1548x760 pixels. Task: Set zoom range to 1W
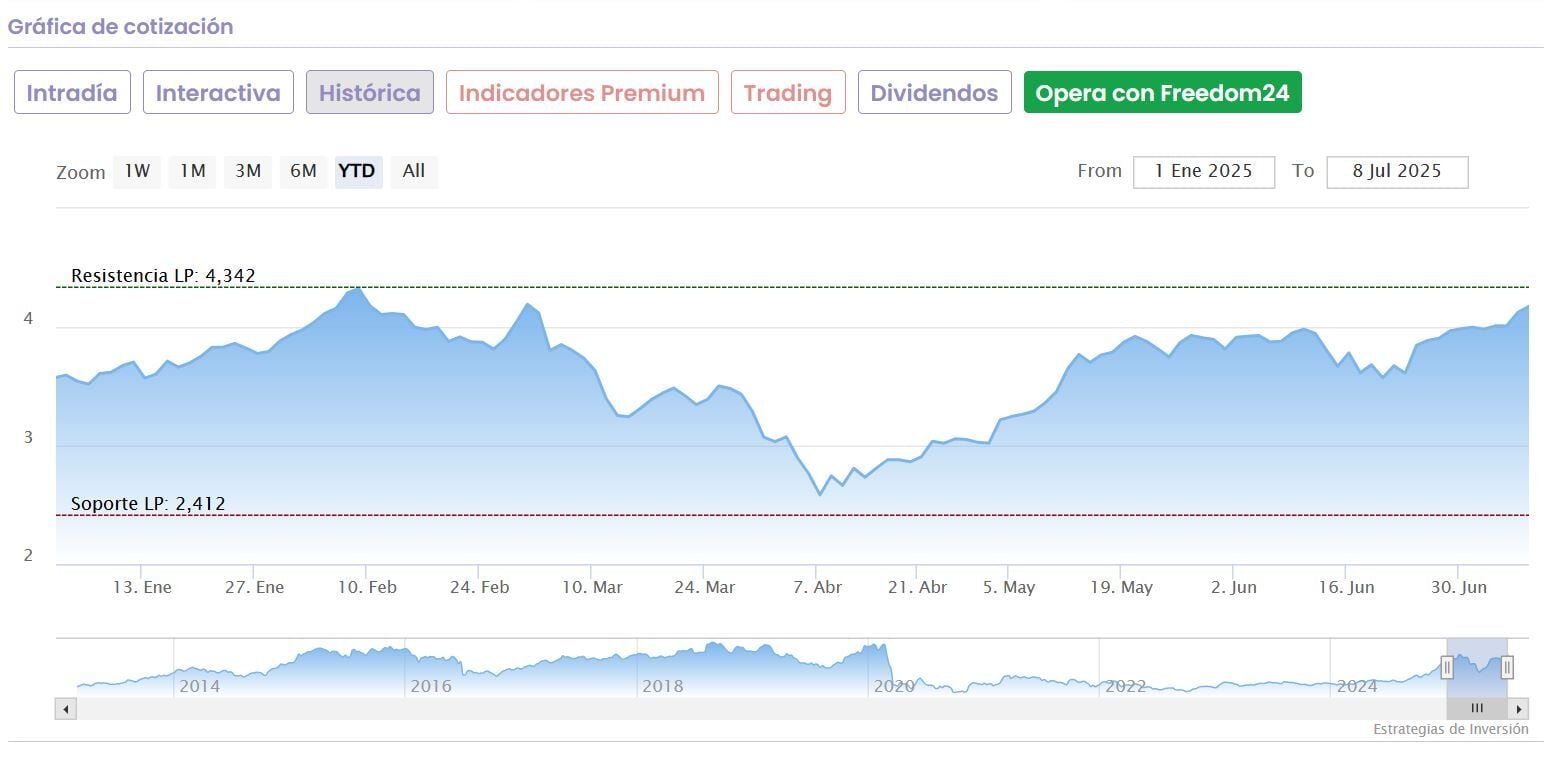[137, 171]
